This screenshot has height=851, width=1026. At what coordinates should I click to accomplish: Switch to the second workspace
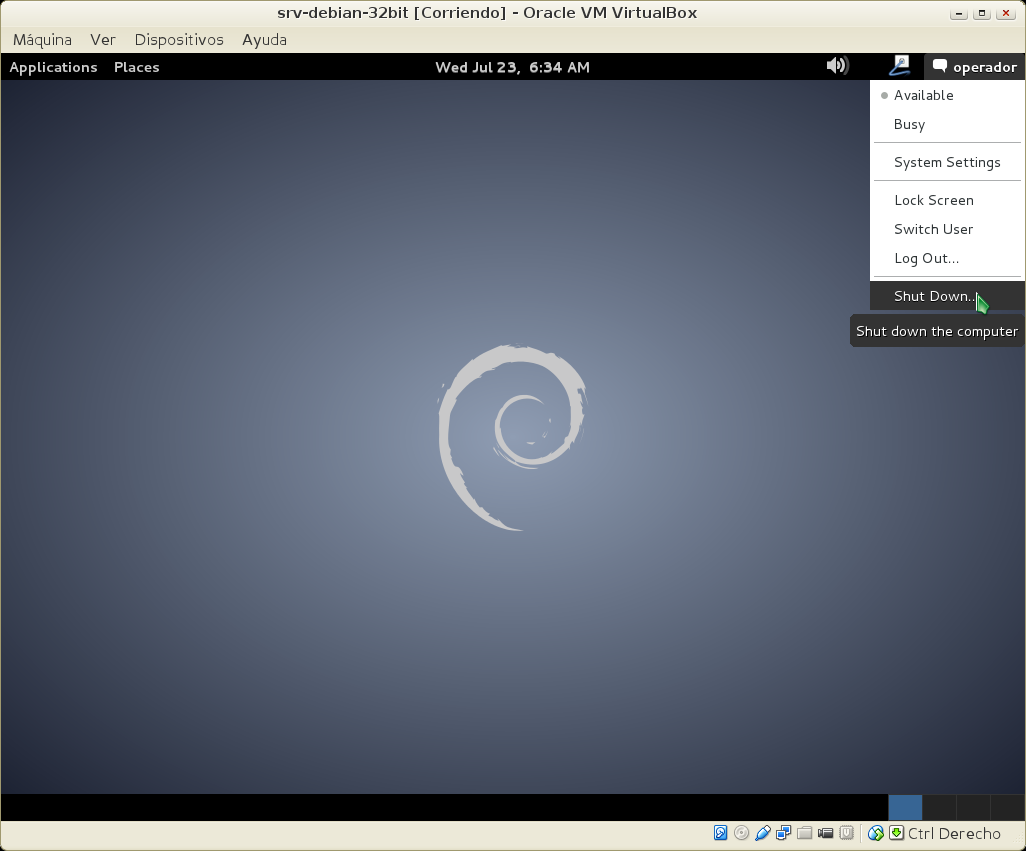[x=939, y=807]
